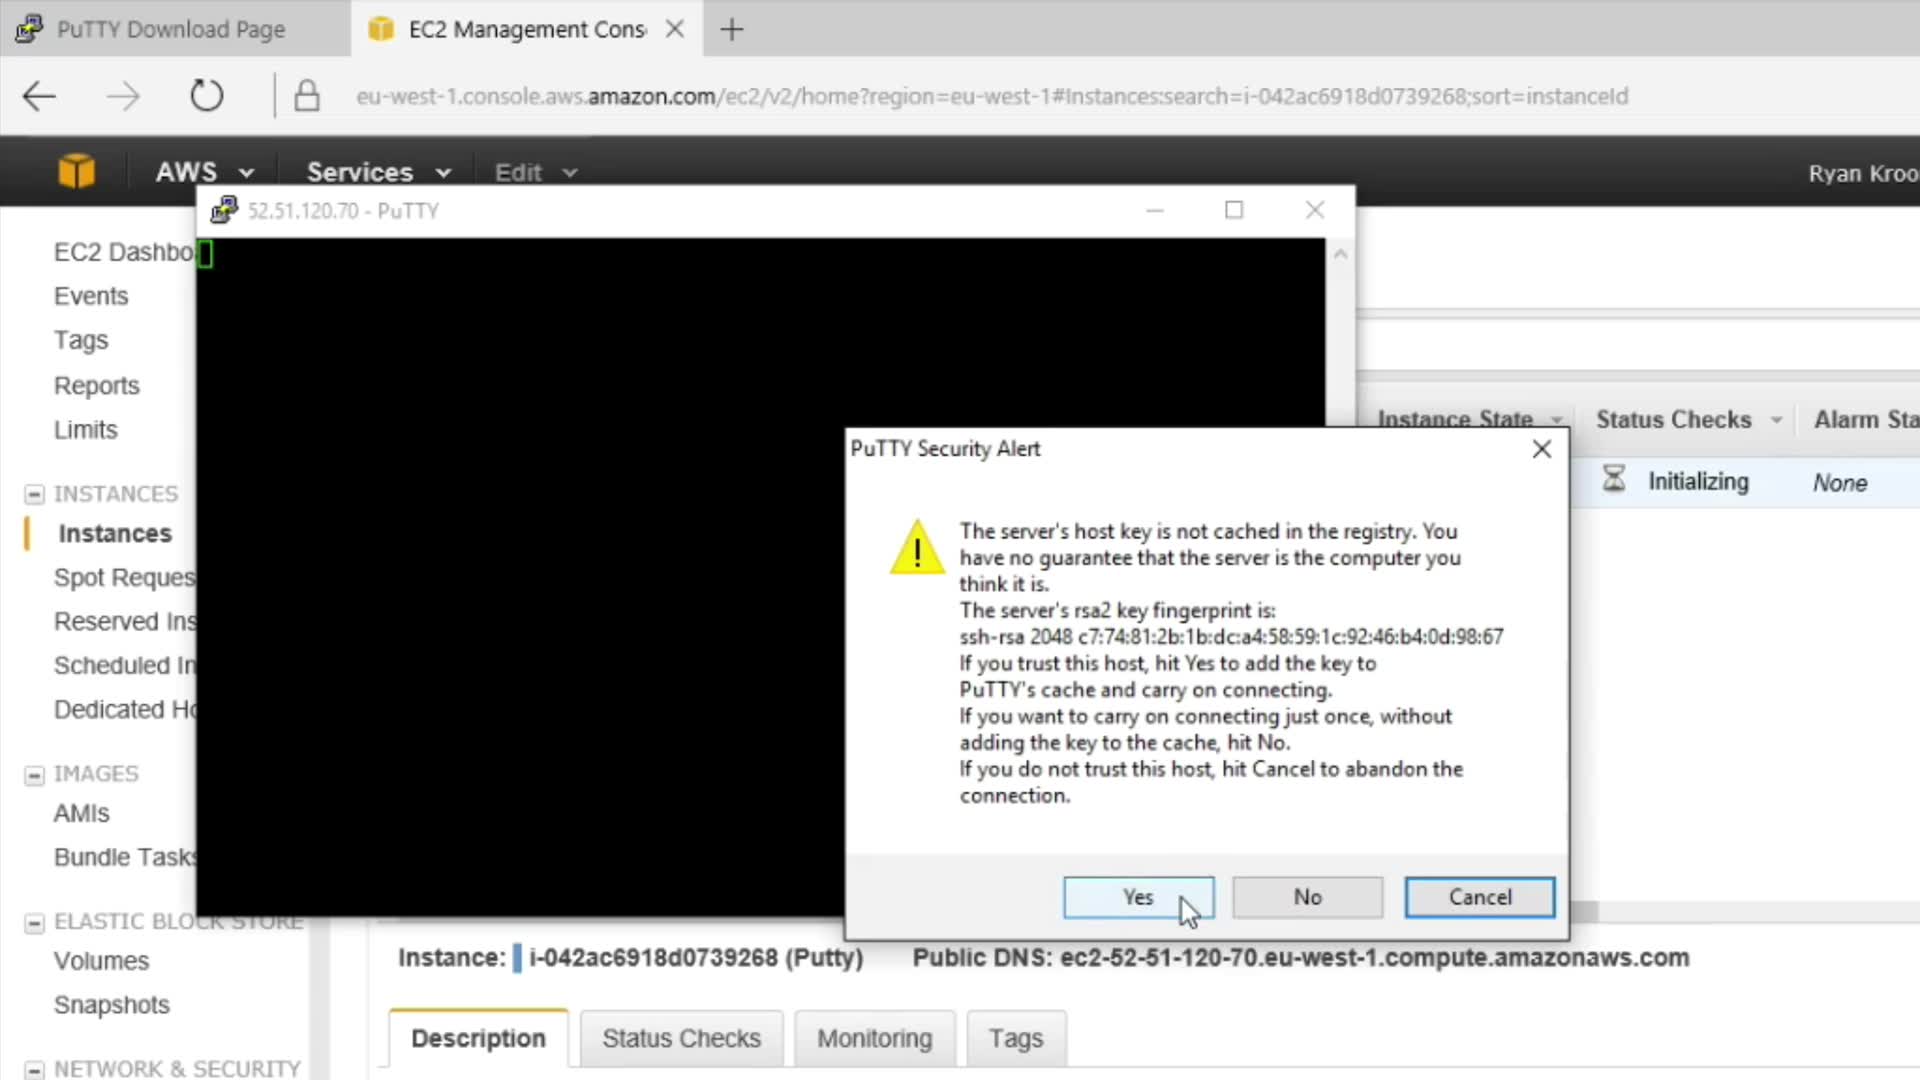This screenshot has width=1920, height=1080.
Task: Close the EC2 Management Console tab
Action: (x=675, y=29)
